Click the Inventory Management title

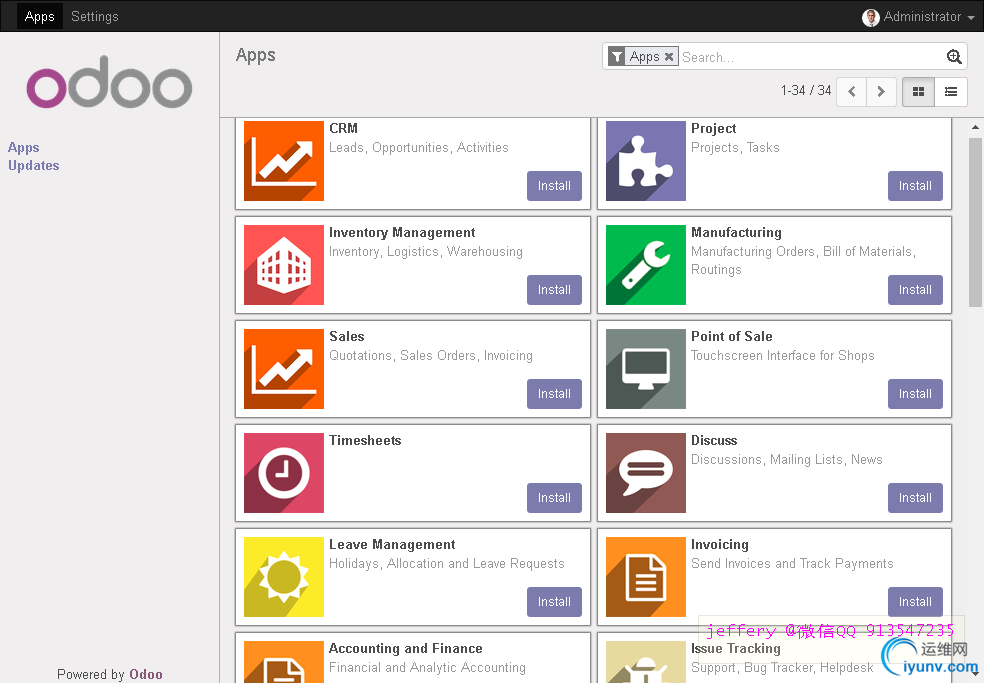pyautogui.click(x=402, y=233)
